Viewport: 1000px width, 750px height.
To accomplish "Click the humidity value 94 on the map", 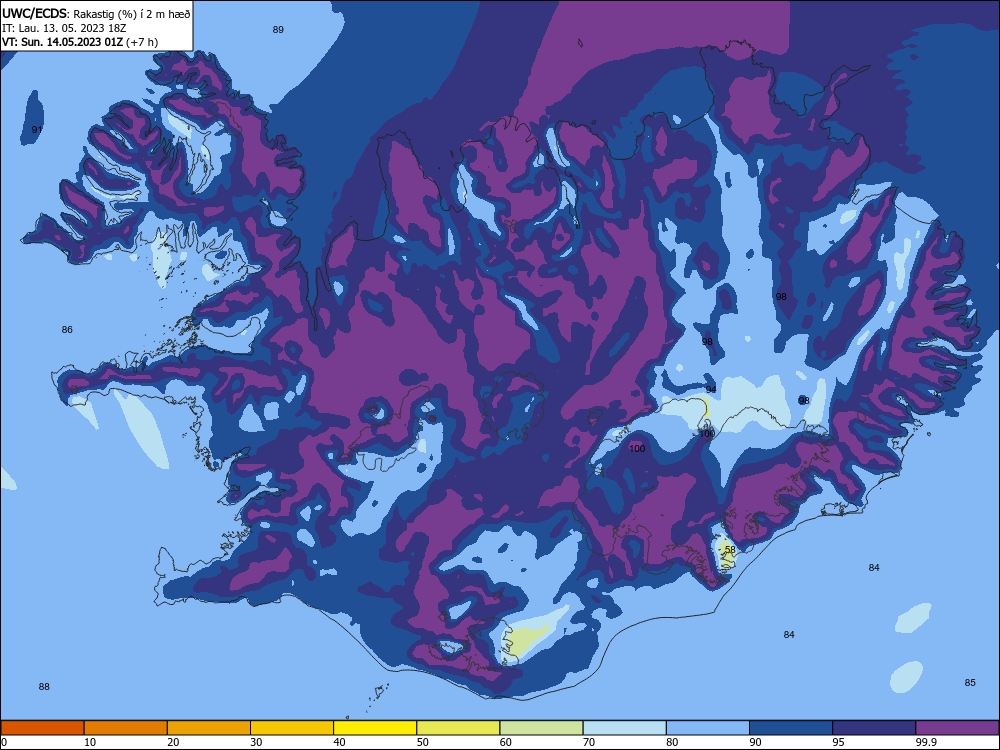I will pyautogui.click(x=711, y=390).
